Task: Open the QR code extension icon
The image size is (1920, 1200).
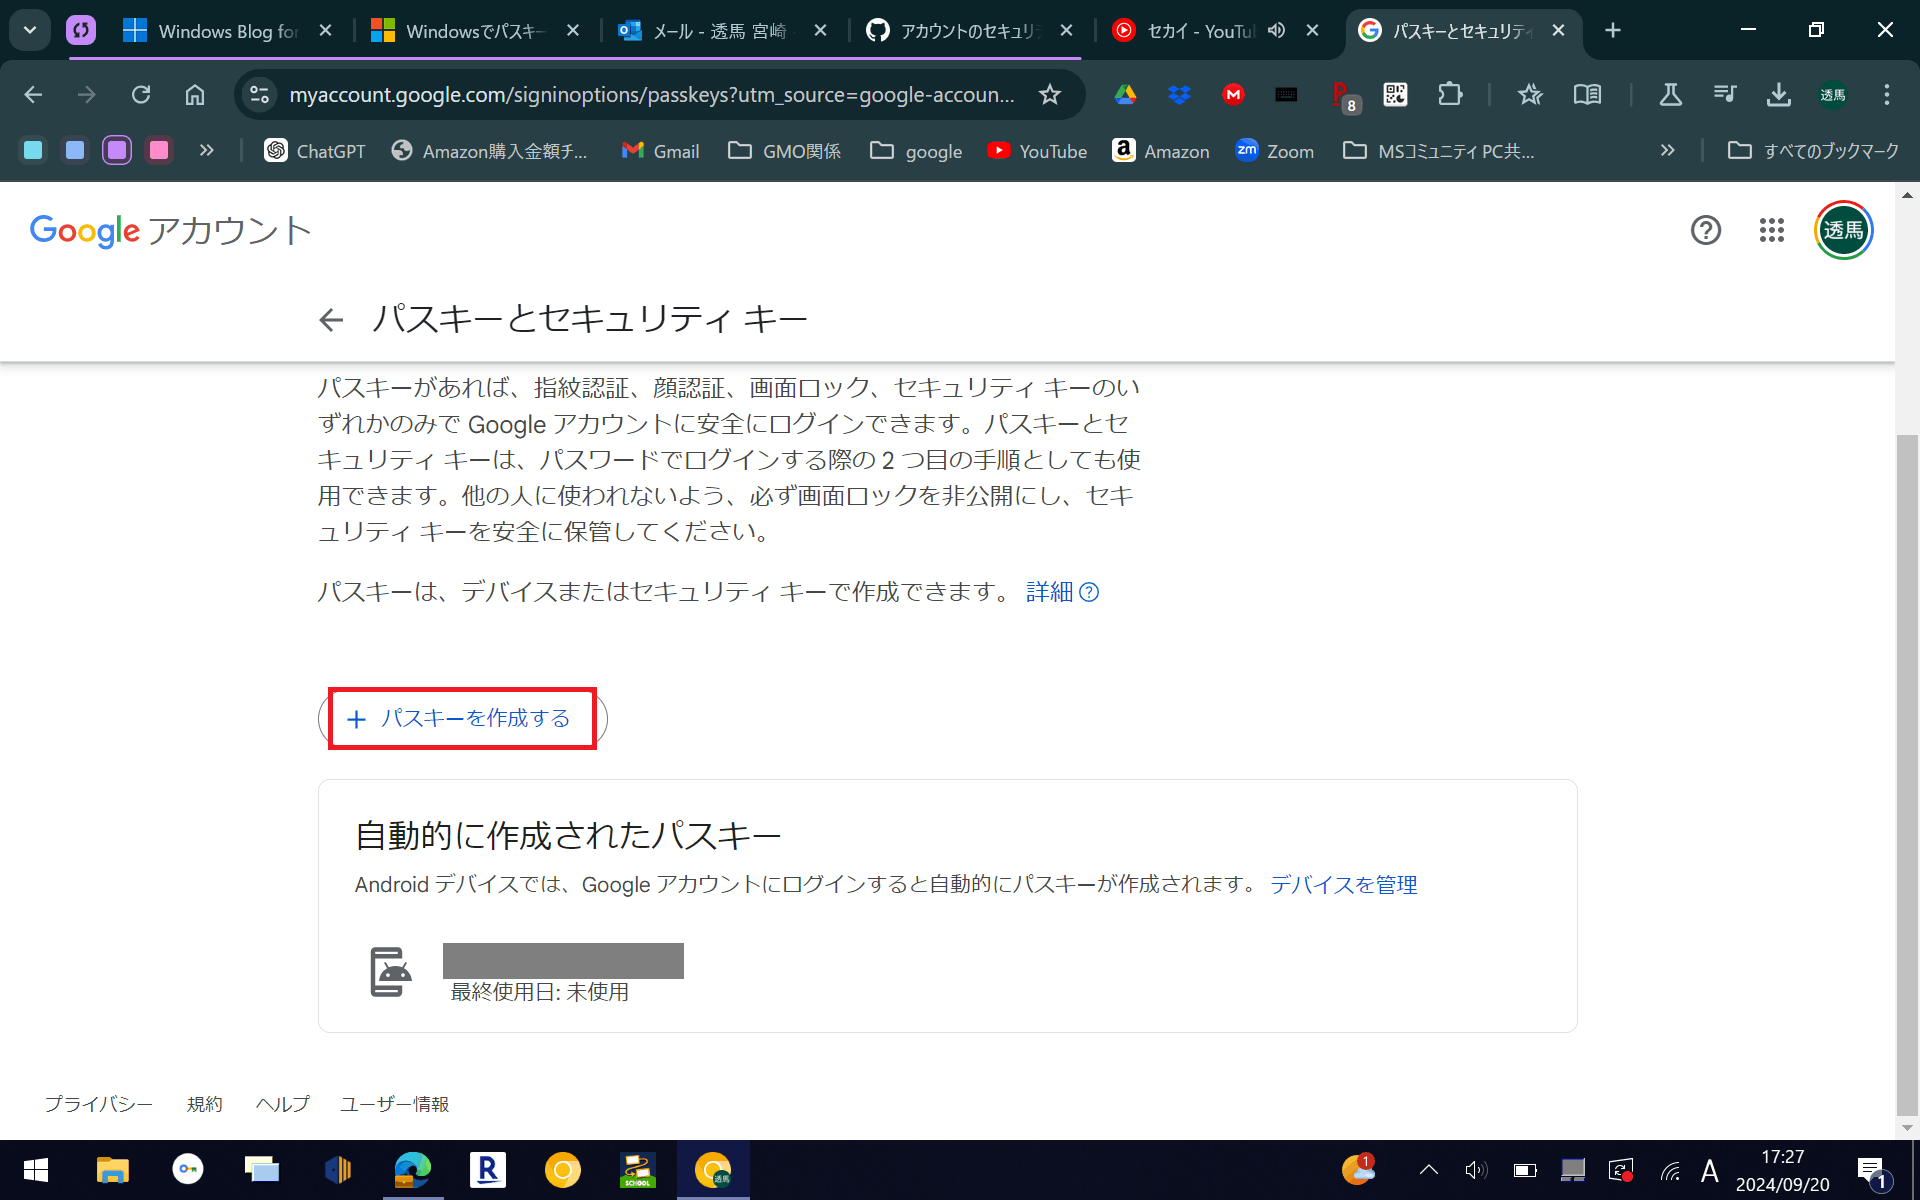Action: tap(1395, 95)
